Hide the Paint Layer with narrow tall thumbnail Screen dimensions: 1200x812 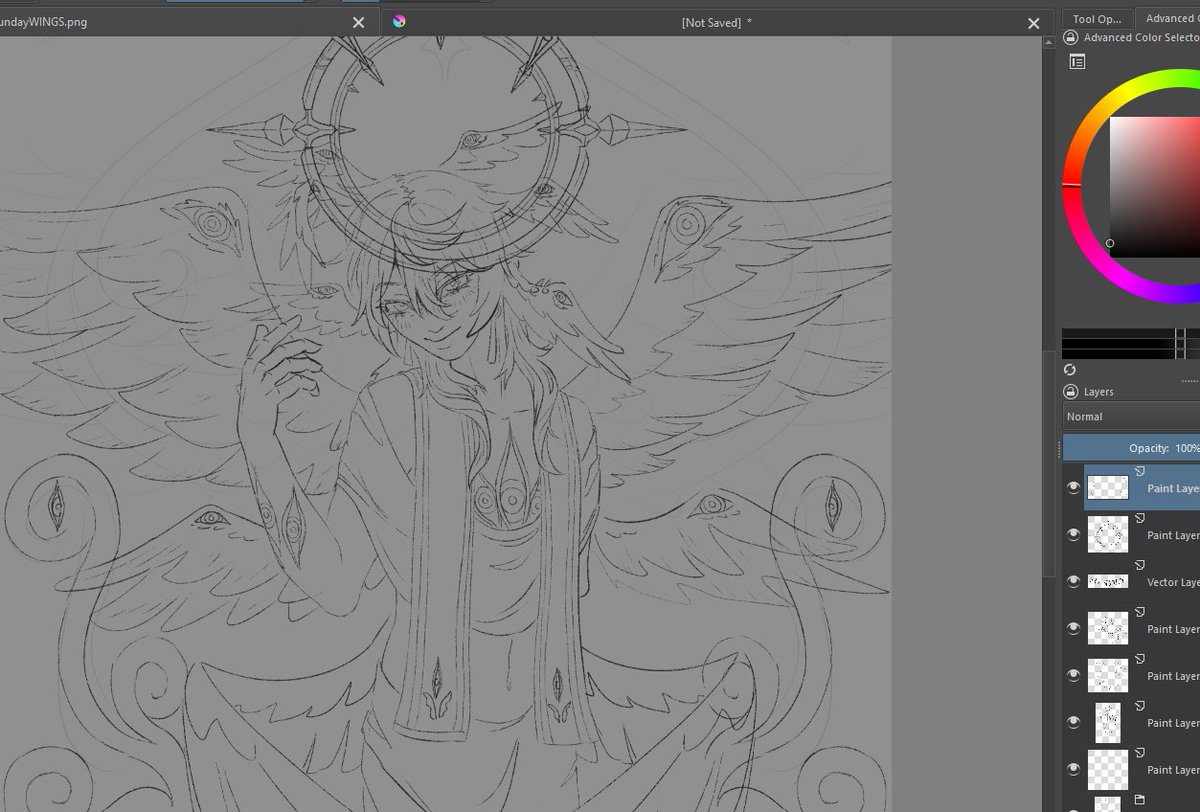(x=1074, y=722)
